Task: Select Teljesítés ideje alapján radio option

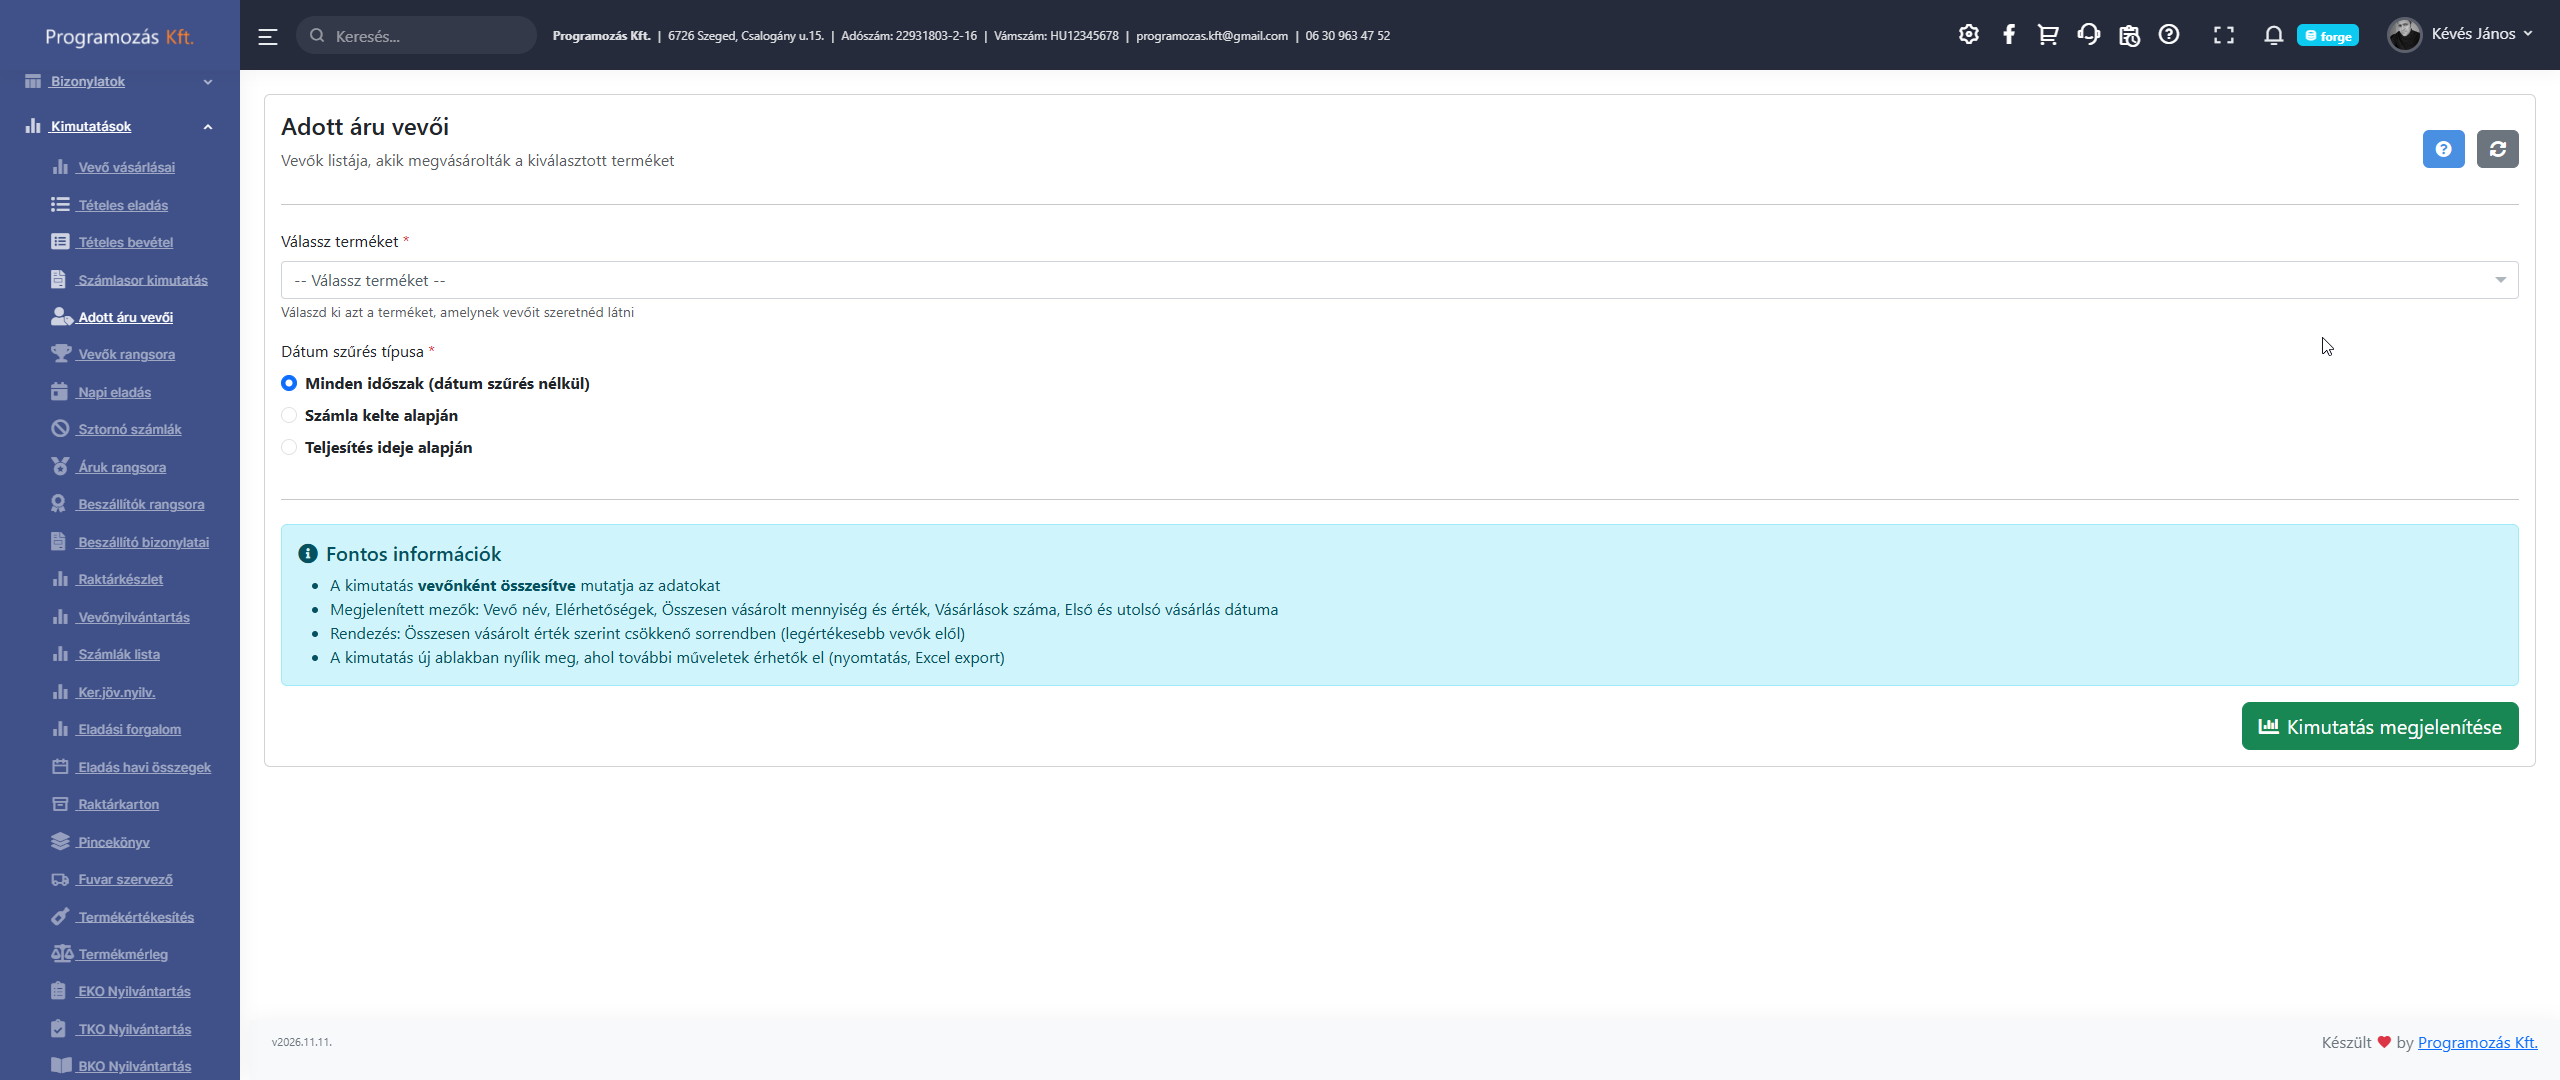Action: click(x=289, y=447)
